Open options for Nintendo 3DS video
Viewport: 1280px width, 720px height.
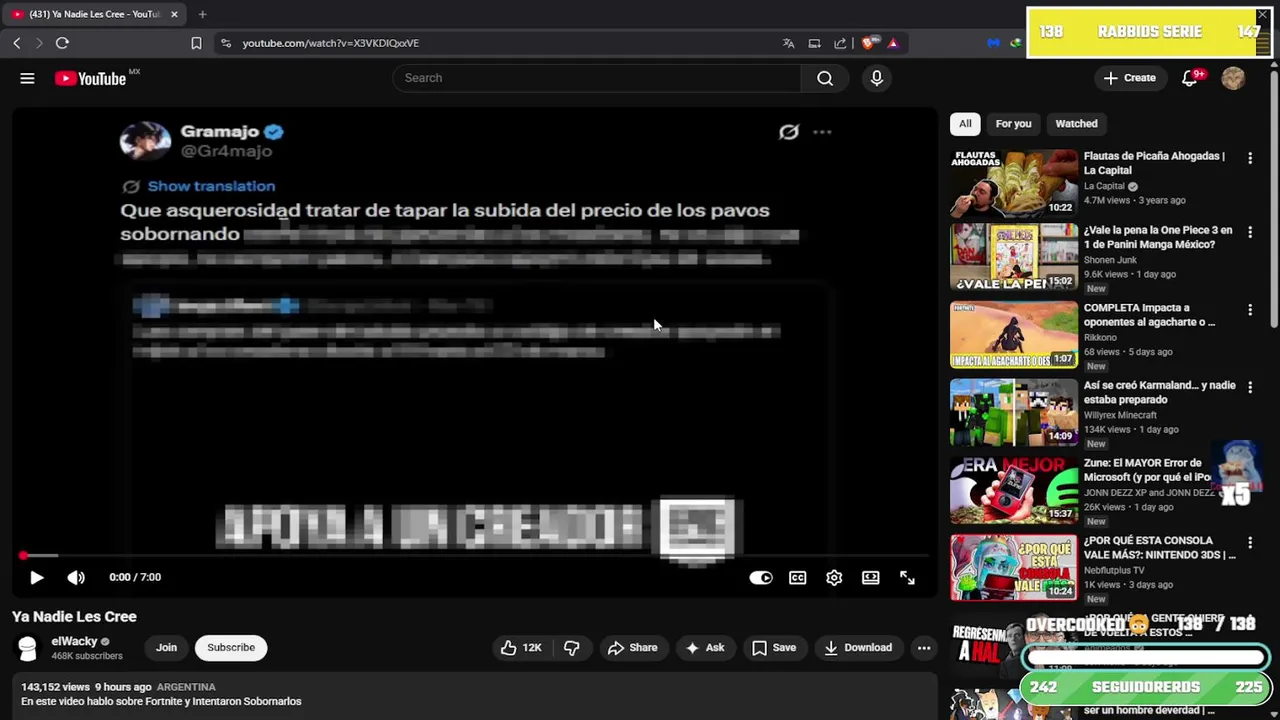pyautogui.click(x=1250, y=542)
